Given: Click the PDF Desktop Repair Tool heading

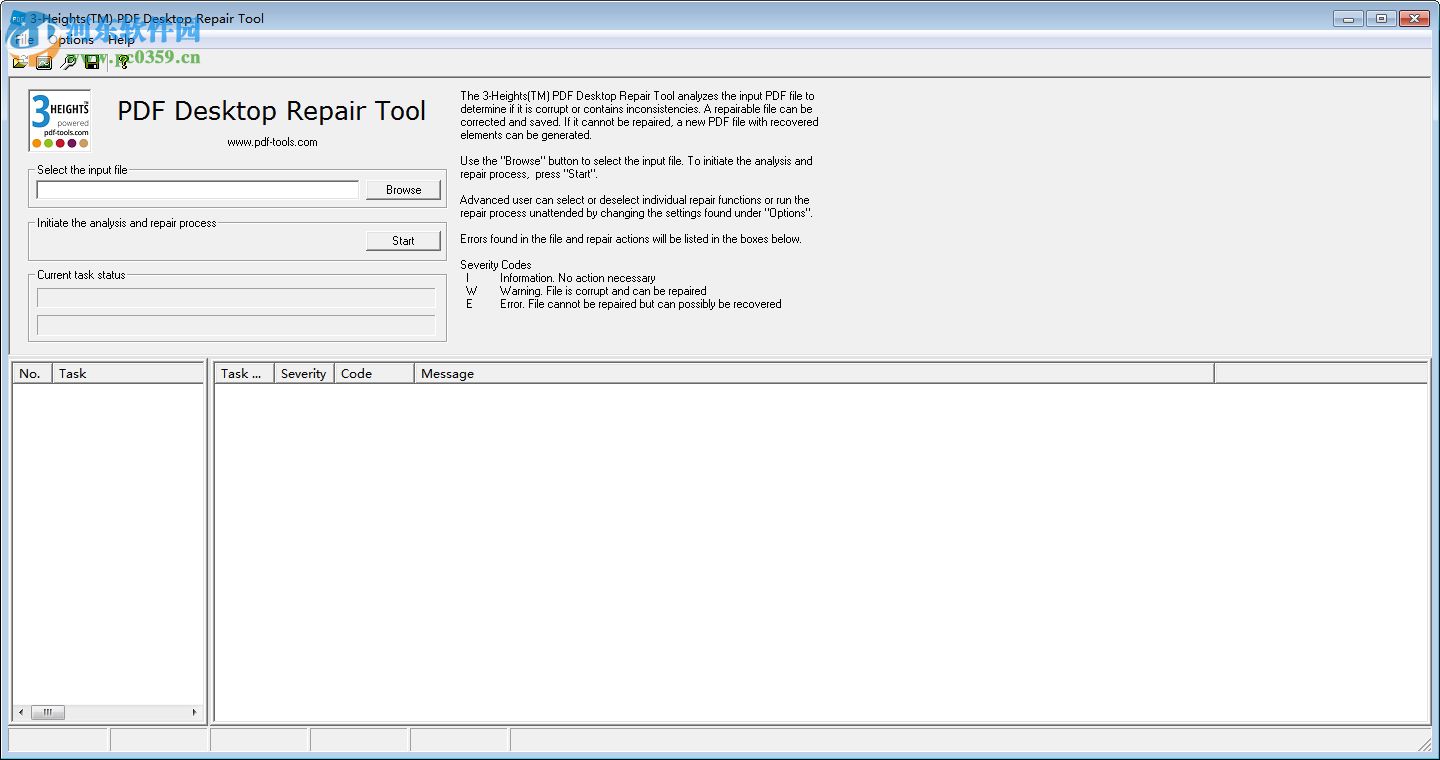Looking at the screenshot, I should [272, 111].
